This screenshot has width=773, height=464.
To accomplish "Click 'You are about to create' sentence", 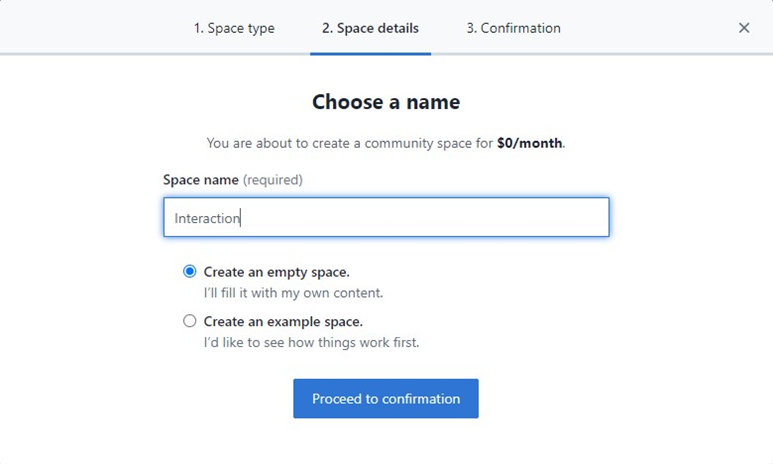I will (350, 143).
